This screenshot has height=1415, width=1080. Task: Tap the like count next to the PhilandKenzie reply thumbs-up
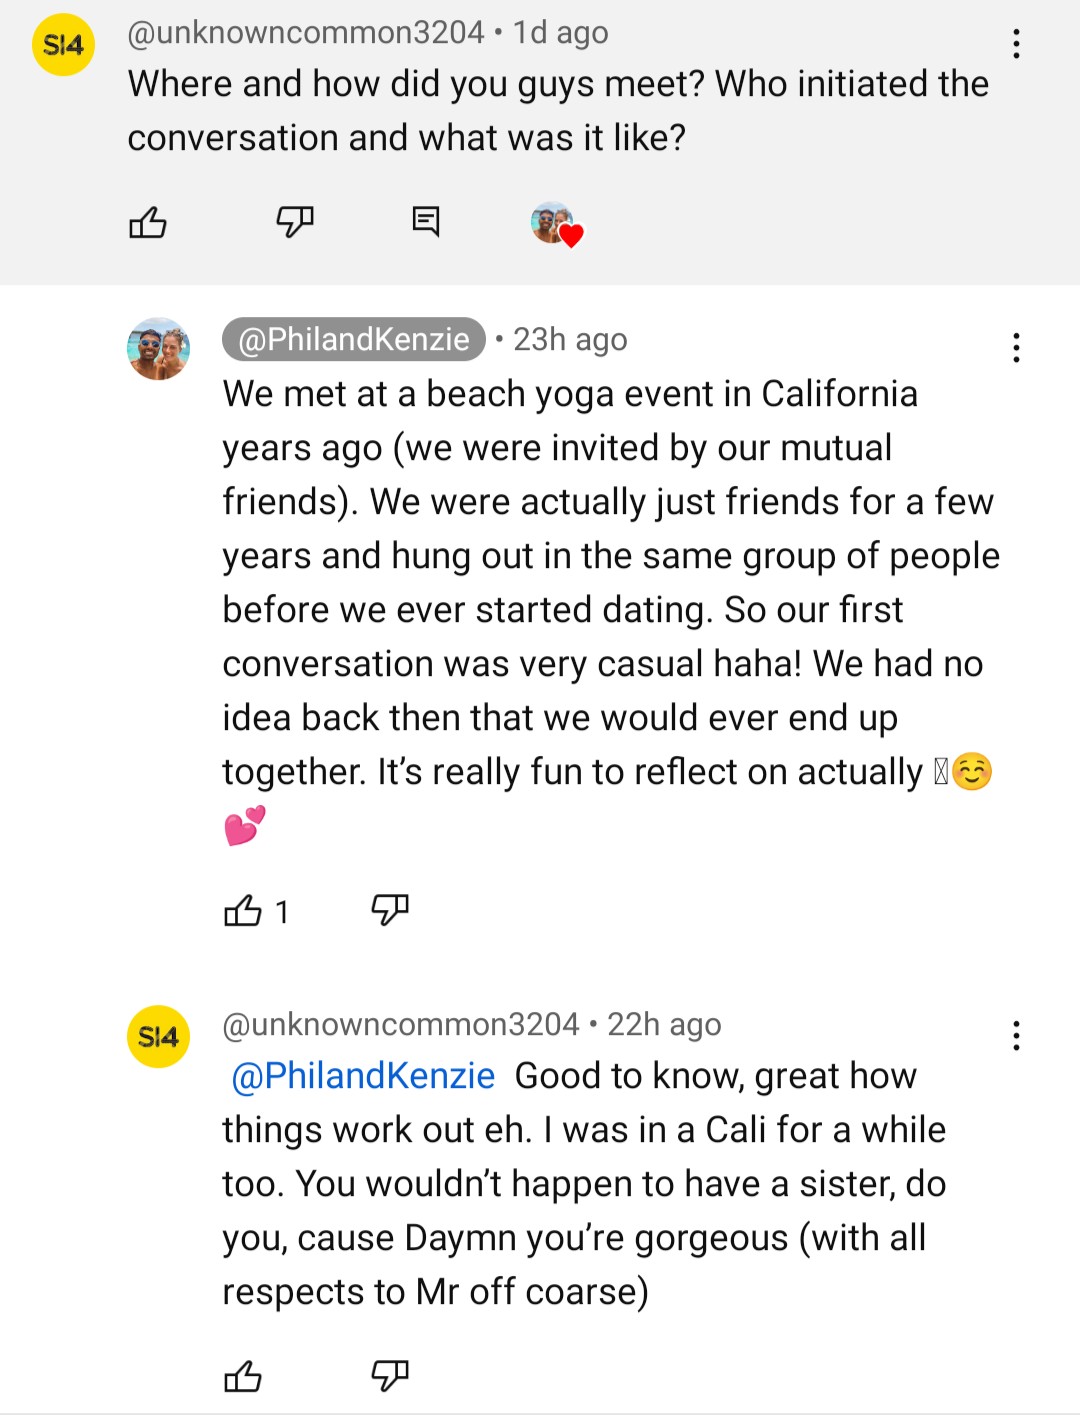[x=282, y=911]
